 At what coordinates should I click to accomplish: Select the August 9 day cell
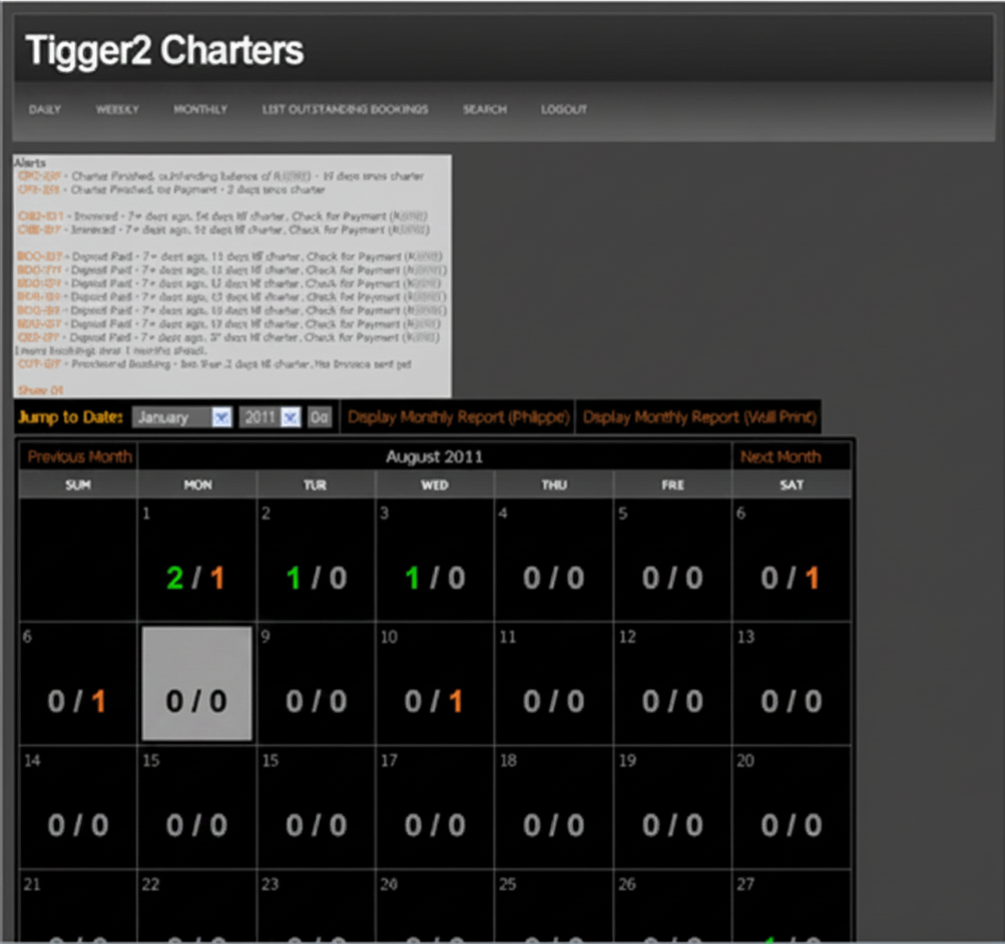[x=316, y=684]
